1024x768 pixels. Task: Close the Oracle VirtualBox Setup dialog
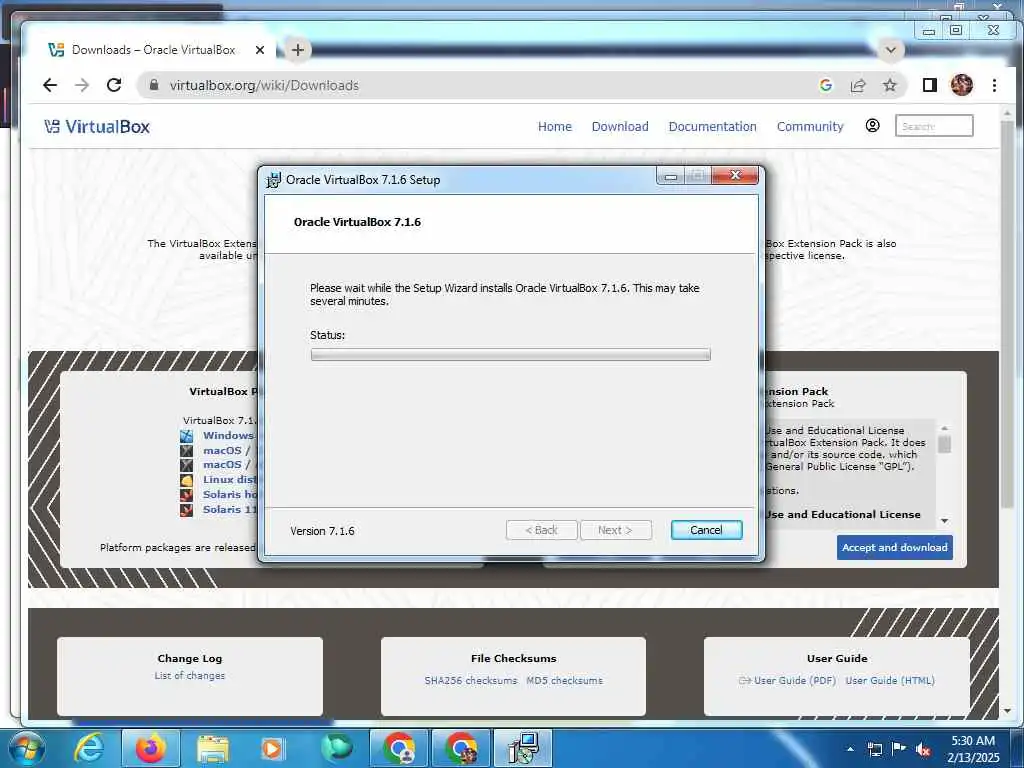(735, 175)
